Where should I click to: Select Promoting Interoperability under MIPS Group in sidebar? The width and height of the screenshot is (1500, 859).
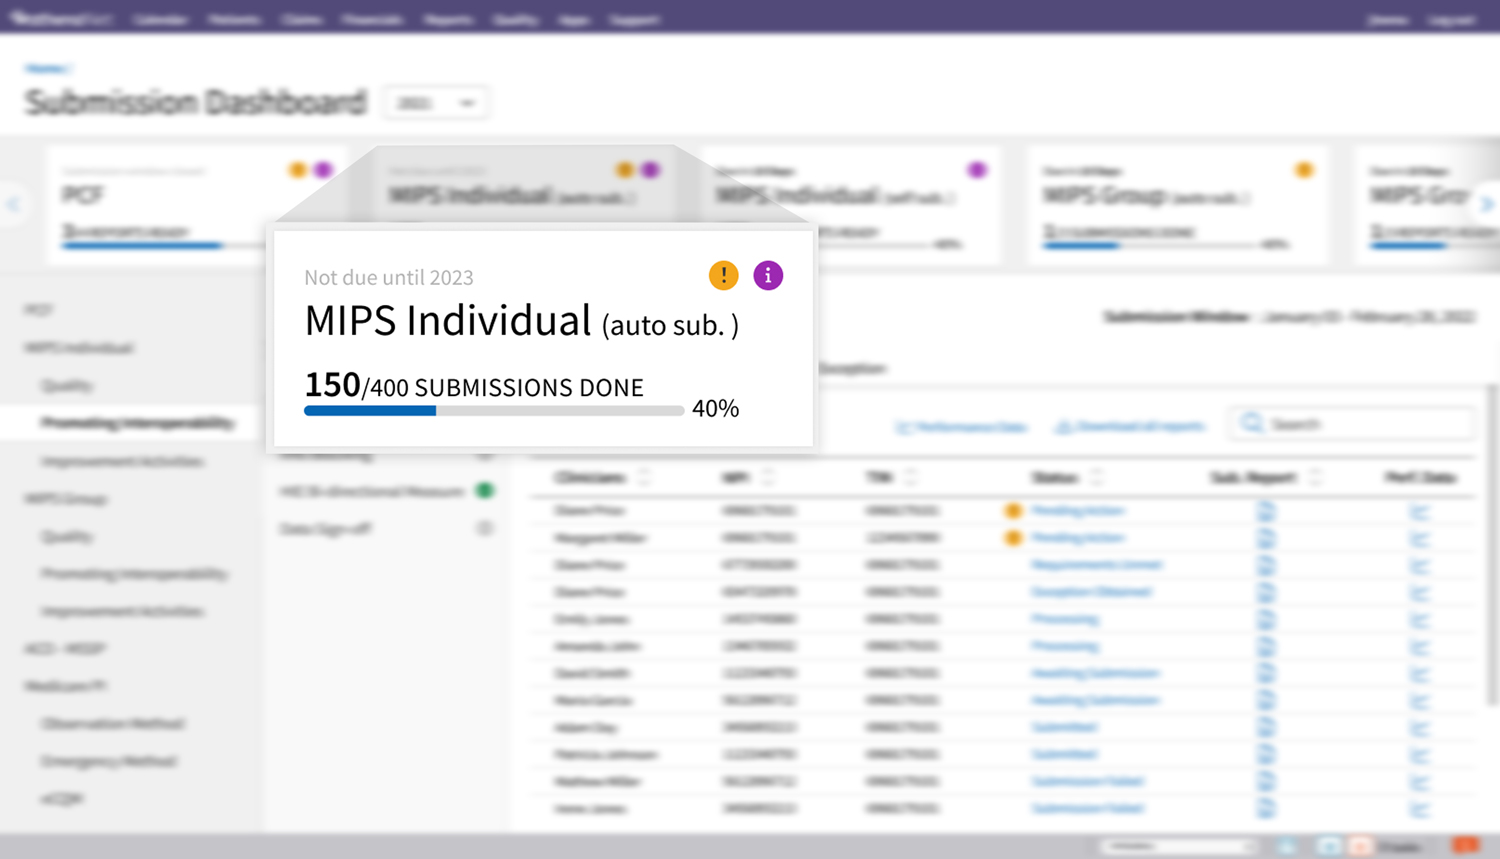(x=134, y=574)
